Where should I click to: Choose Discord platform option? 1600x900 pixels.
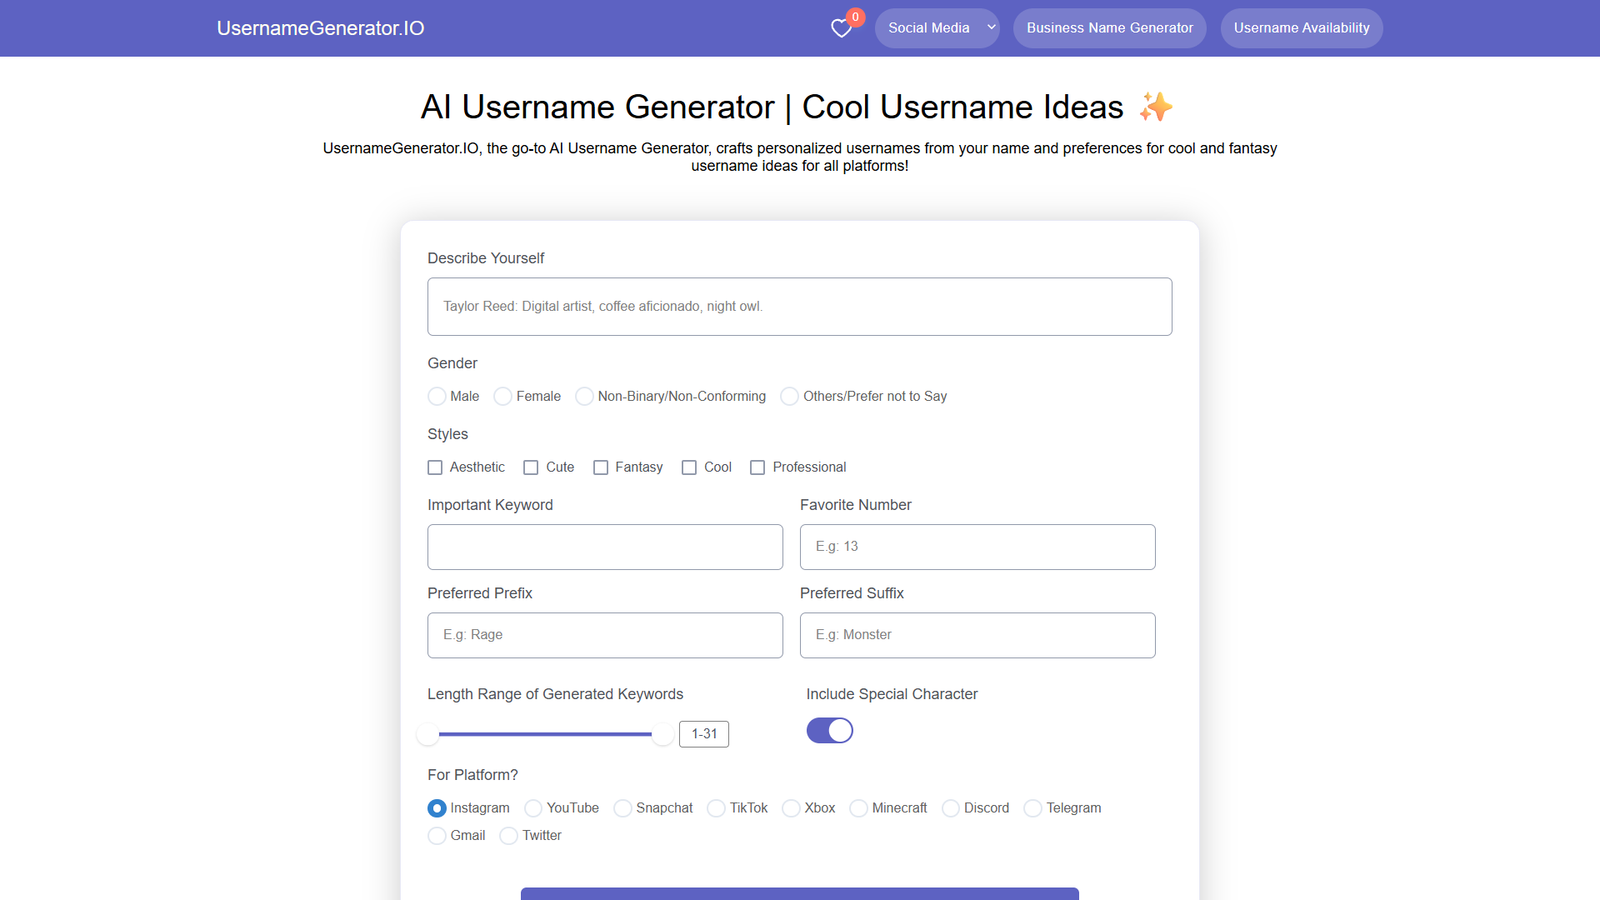point(951,808)
